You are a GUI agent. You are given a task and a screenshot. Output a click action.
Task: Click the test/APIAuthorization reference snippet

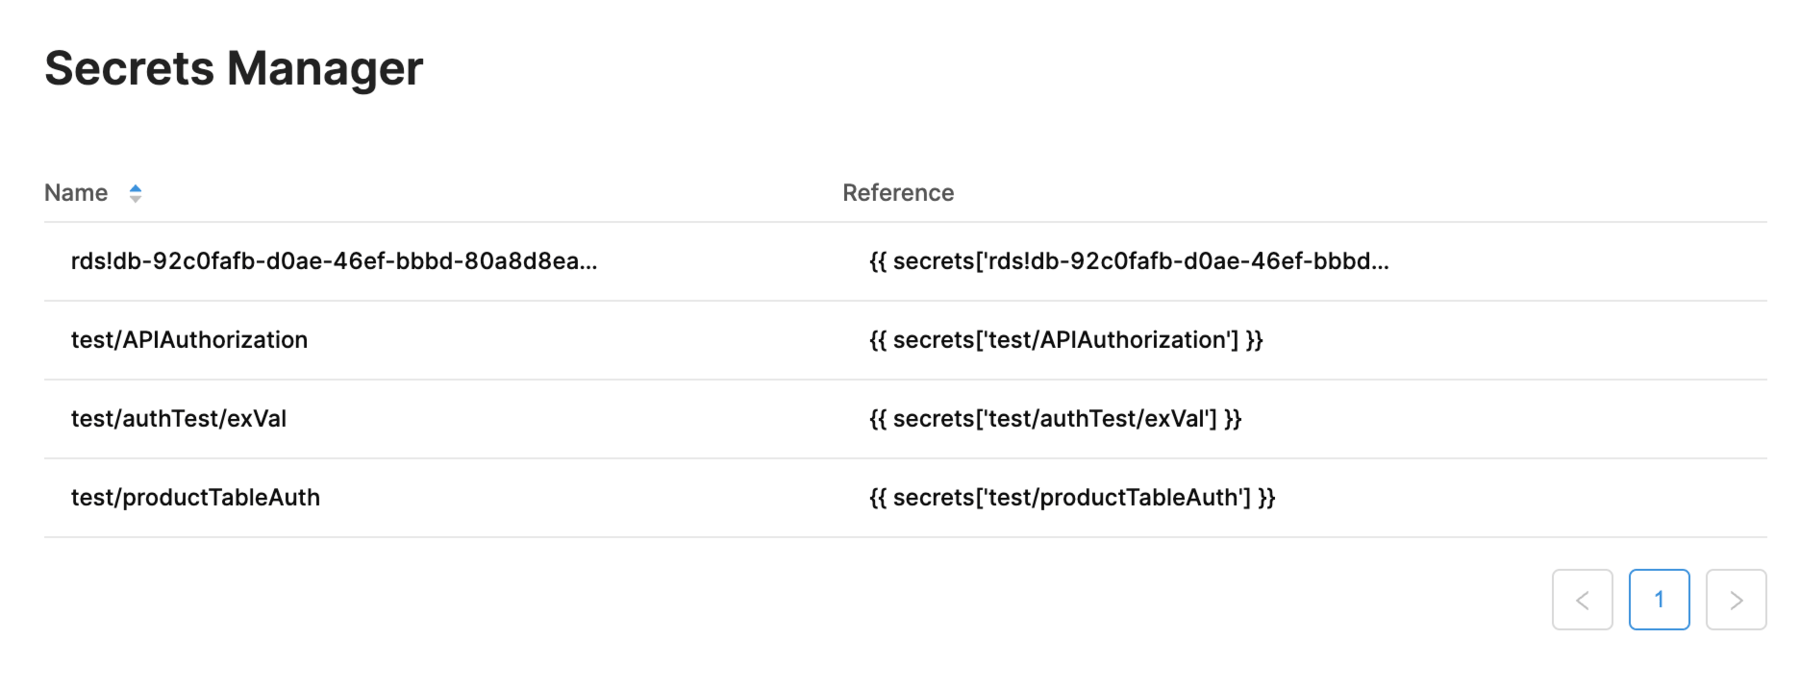[x=1066, y=340]
